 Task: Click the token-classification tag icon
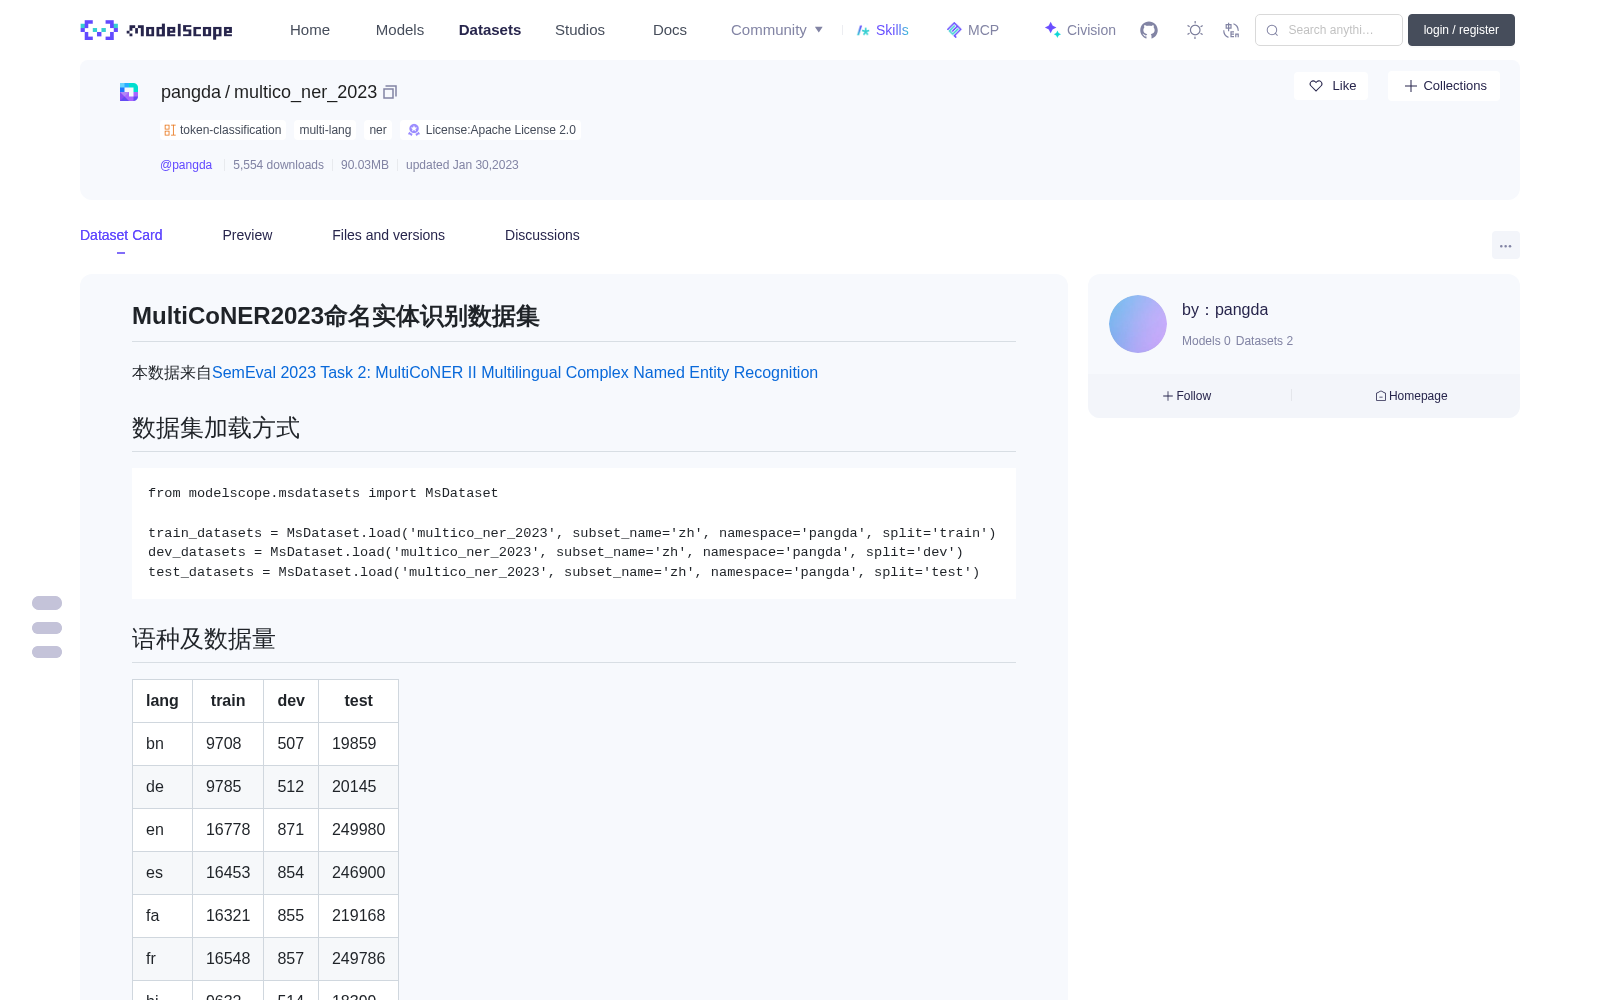point(170,130)
